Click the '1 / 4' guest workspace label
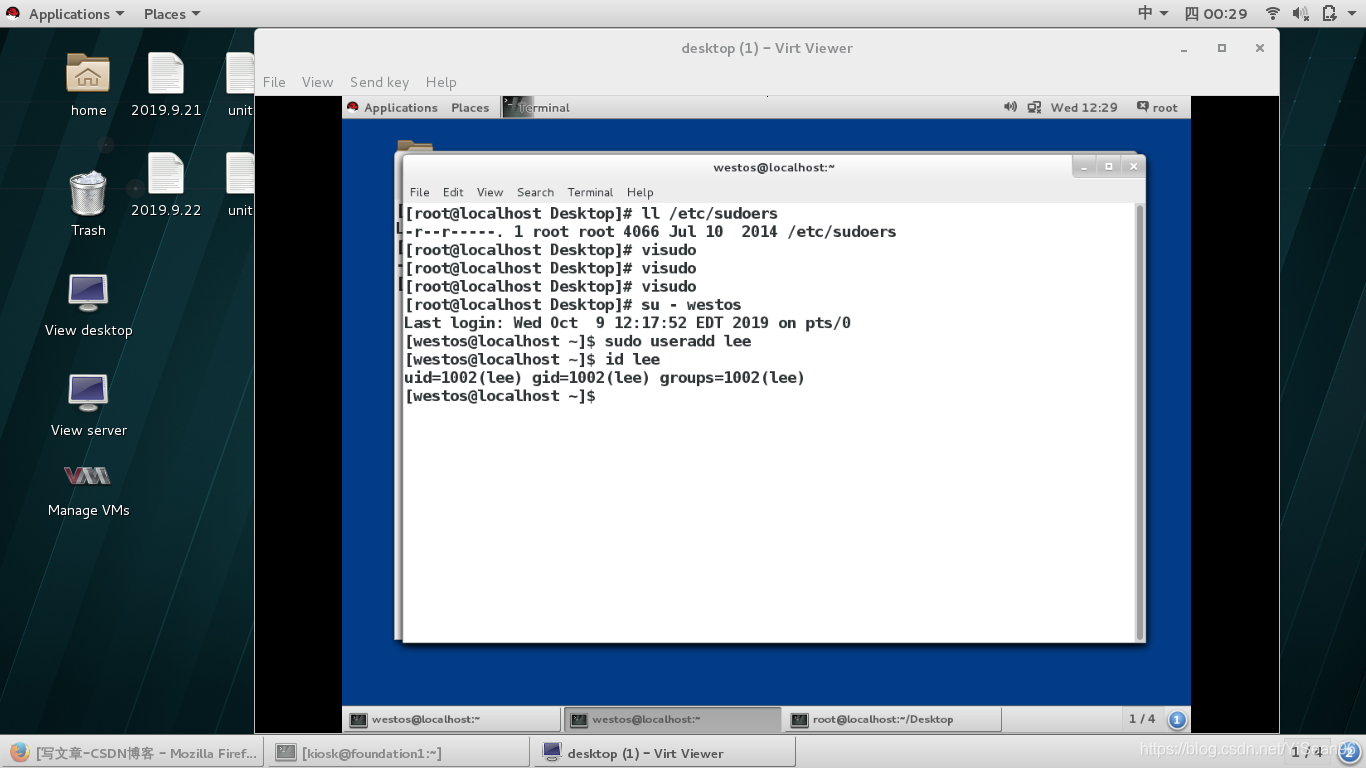Image resolution: width=1366 pixels, height=768 pixels. 1142,719
